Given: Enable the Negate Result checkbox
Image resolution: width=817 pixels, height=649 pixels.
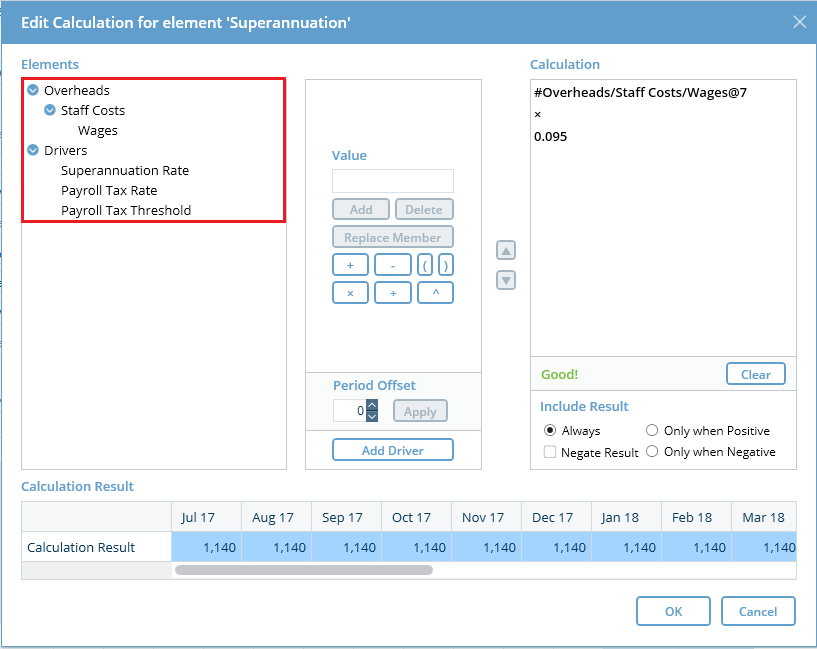Looking at the screenshot, I should pyautogui.click(x=550, y=453).
